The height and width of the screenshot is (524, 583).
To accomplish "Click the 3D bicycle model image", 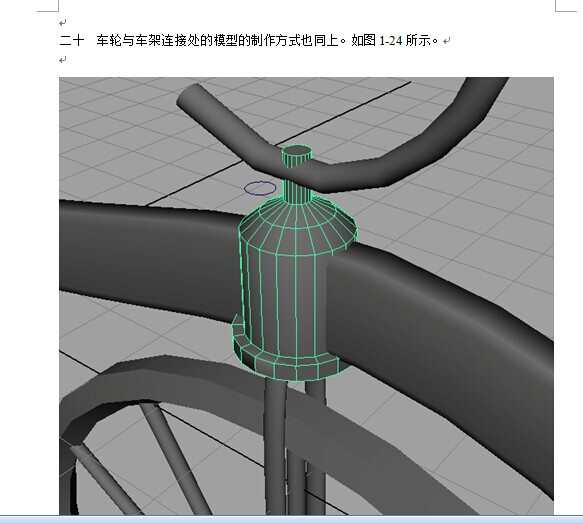I will 306,296.
